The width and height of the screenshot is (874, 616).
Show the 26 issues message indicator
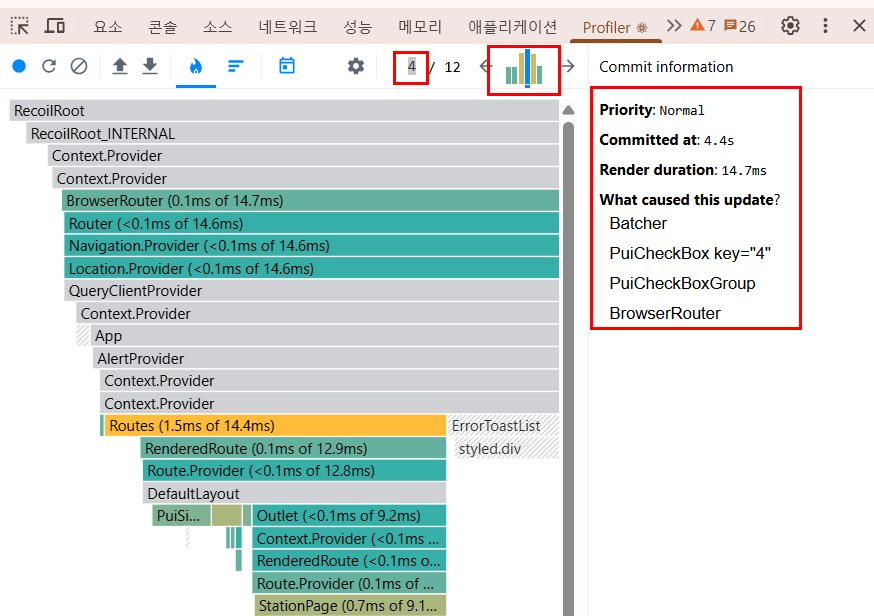(740, 26)
